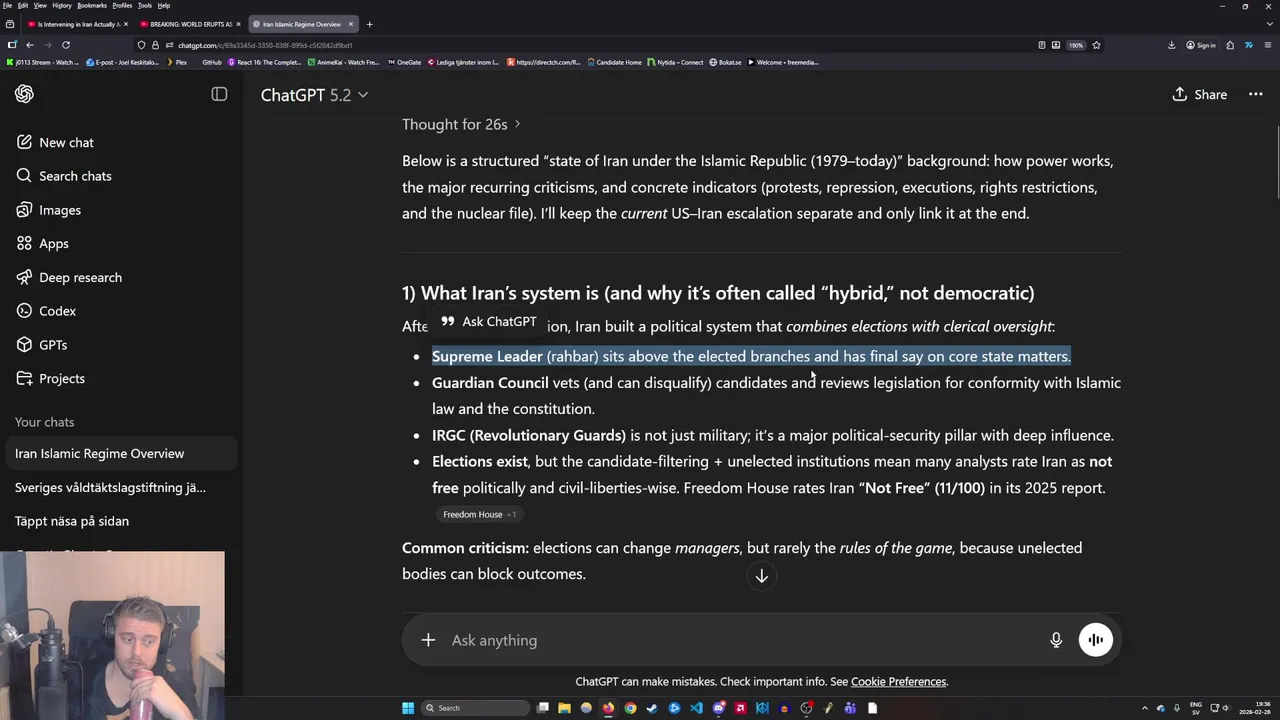This screenshot has height=720, width=1280.
Task: Open the ChatGPT 5.2 model dropdown
Action: click(x=314, y=95)
